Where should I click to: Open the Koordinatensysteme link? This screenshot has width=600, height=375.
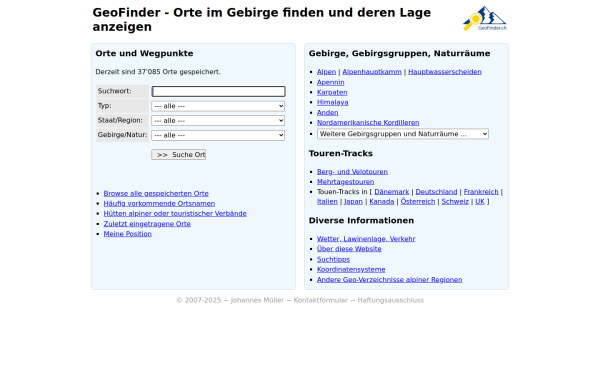[x=351, y=269]
